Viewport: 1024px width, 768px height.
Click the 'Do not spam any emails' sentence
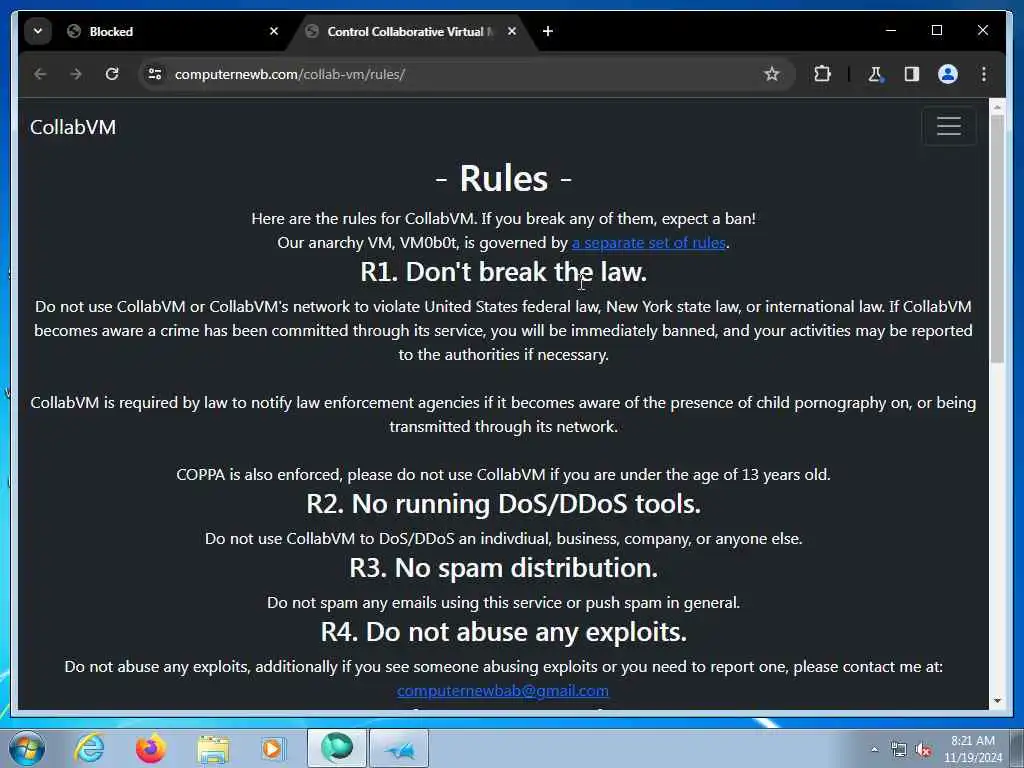tap(504, 603)
